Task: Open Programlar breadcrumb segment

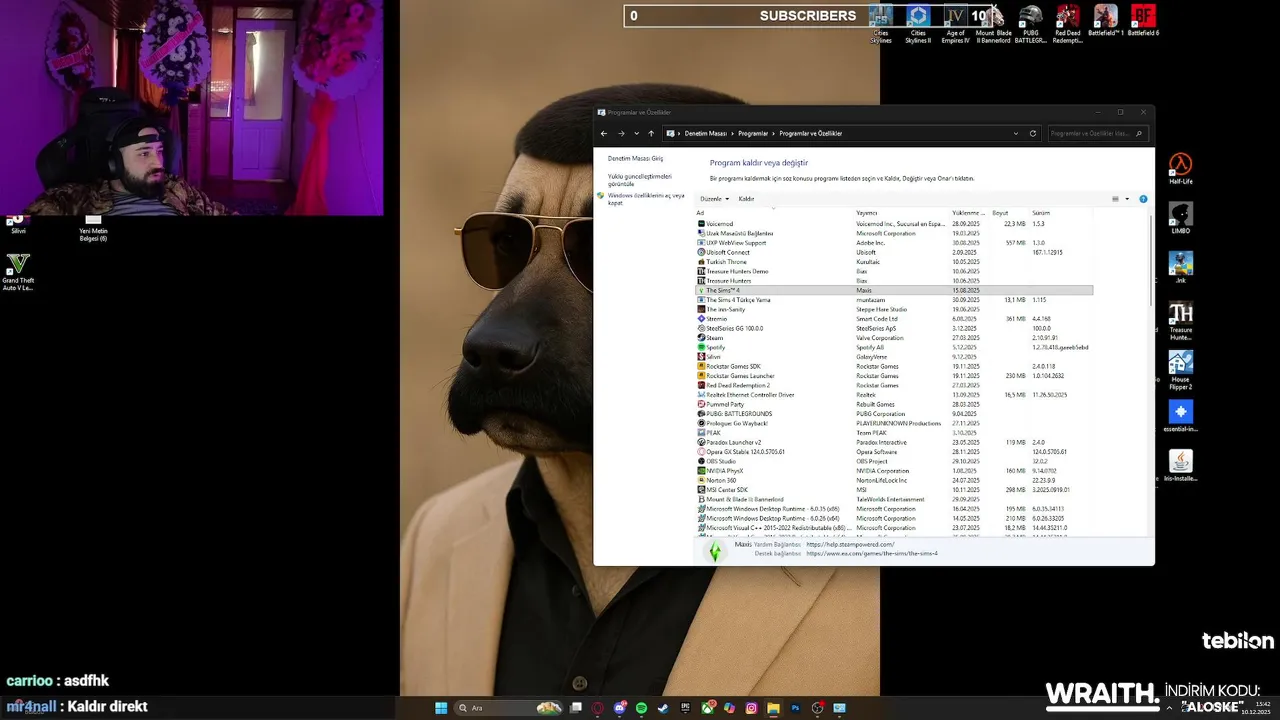Action: click(753, 133)
